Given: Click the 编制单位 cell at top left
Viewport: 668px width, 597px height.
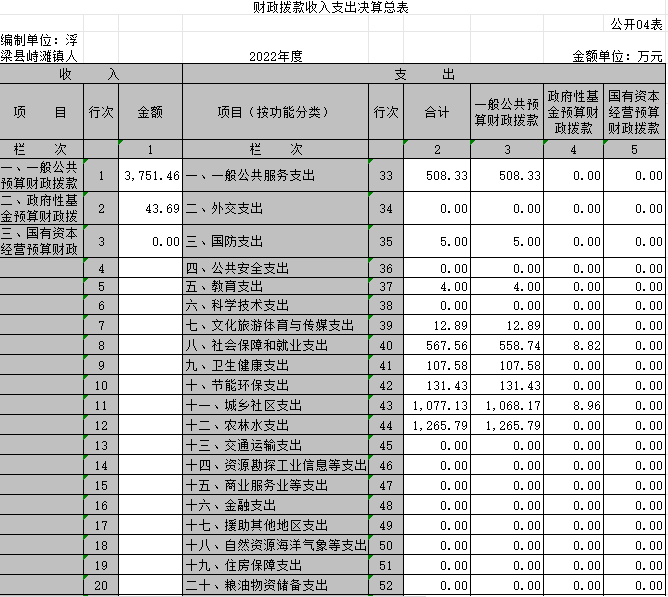Looking at the screenshot, I should point(41,49).
